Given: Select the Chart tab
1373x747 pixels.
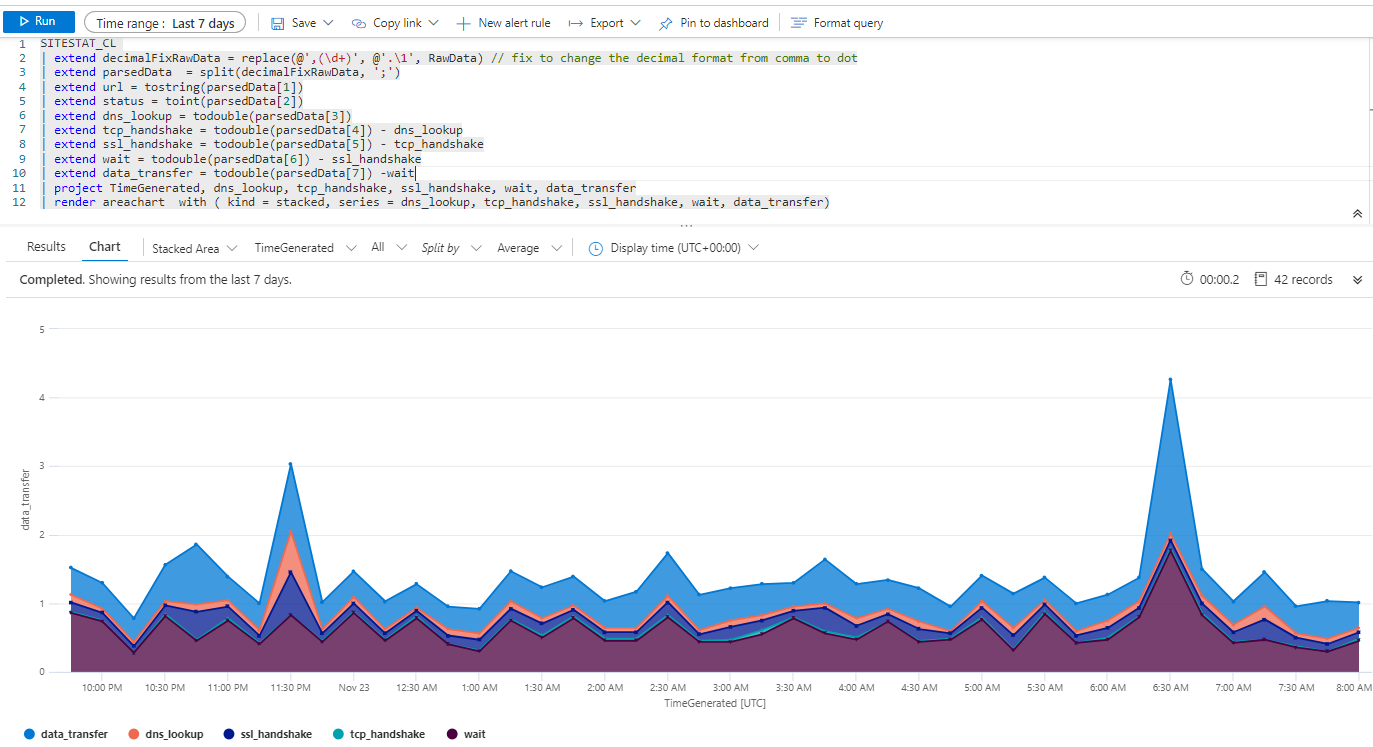Looking at the screenshot, I should click(104, 247).
